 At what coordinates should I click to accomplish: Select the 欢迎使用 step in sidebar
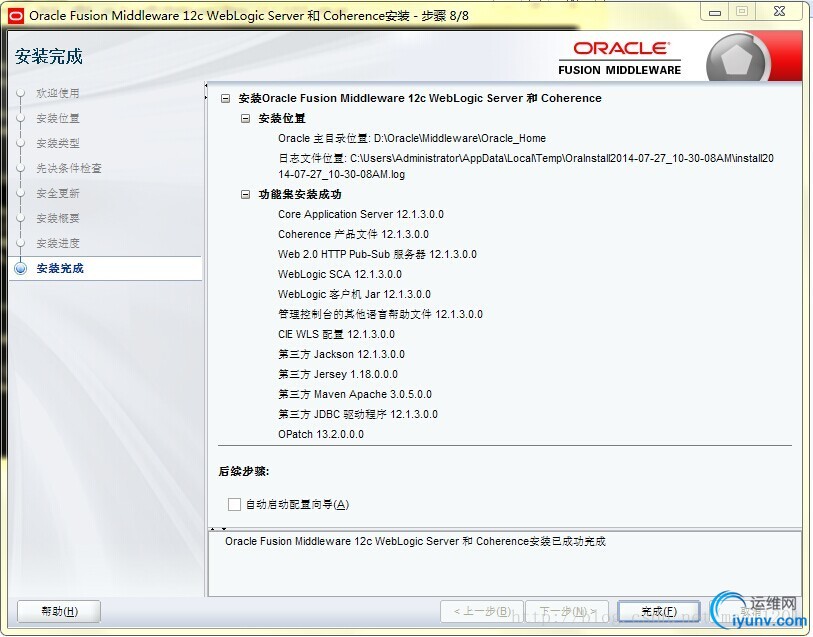pos(58,93)
